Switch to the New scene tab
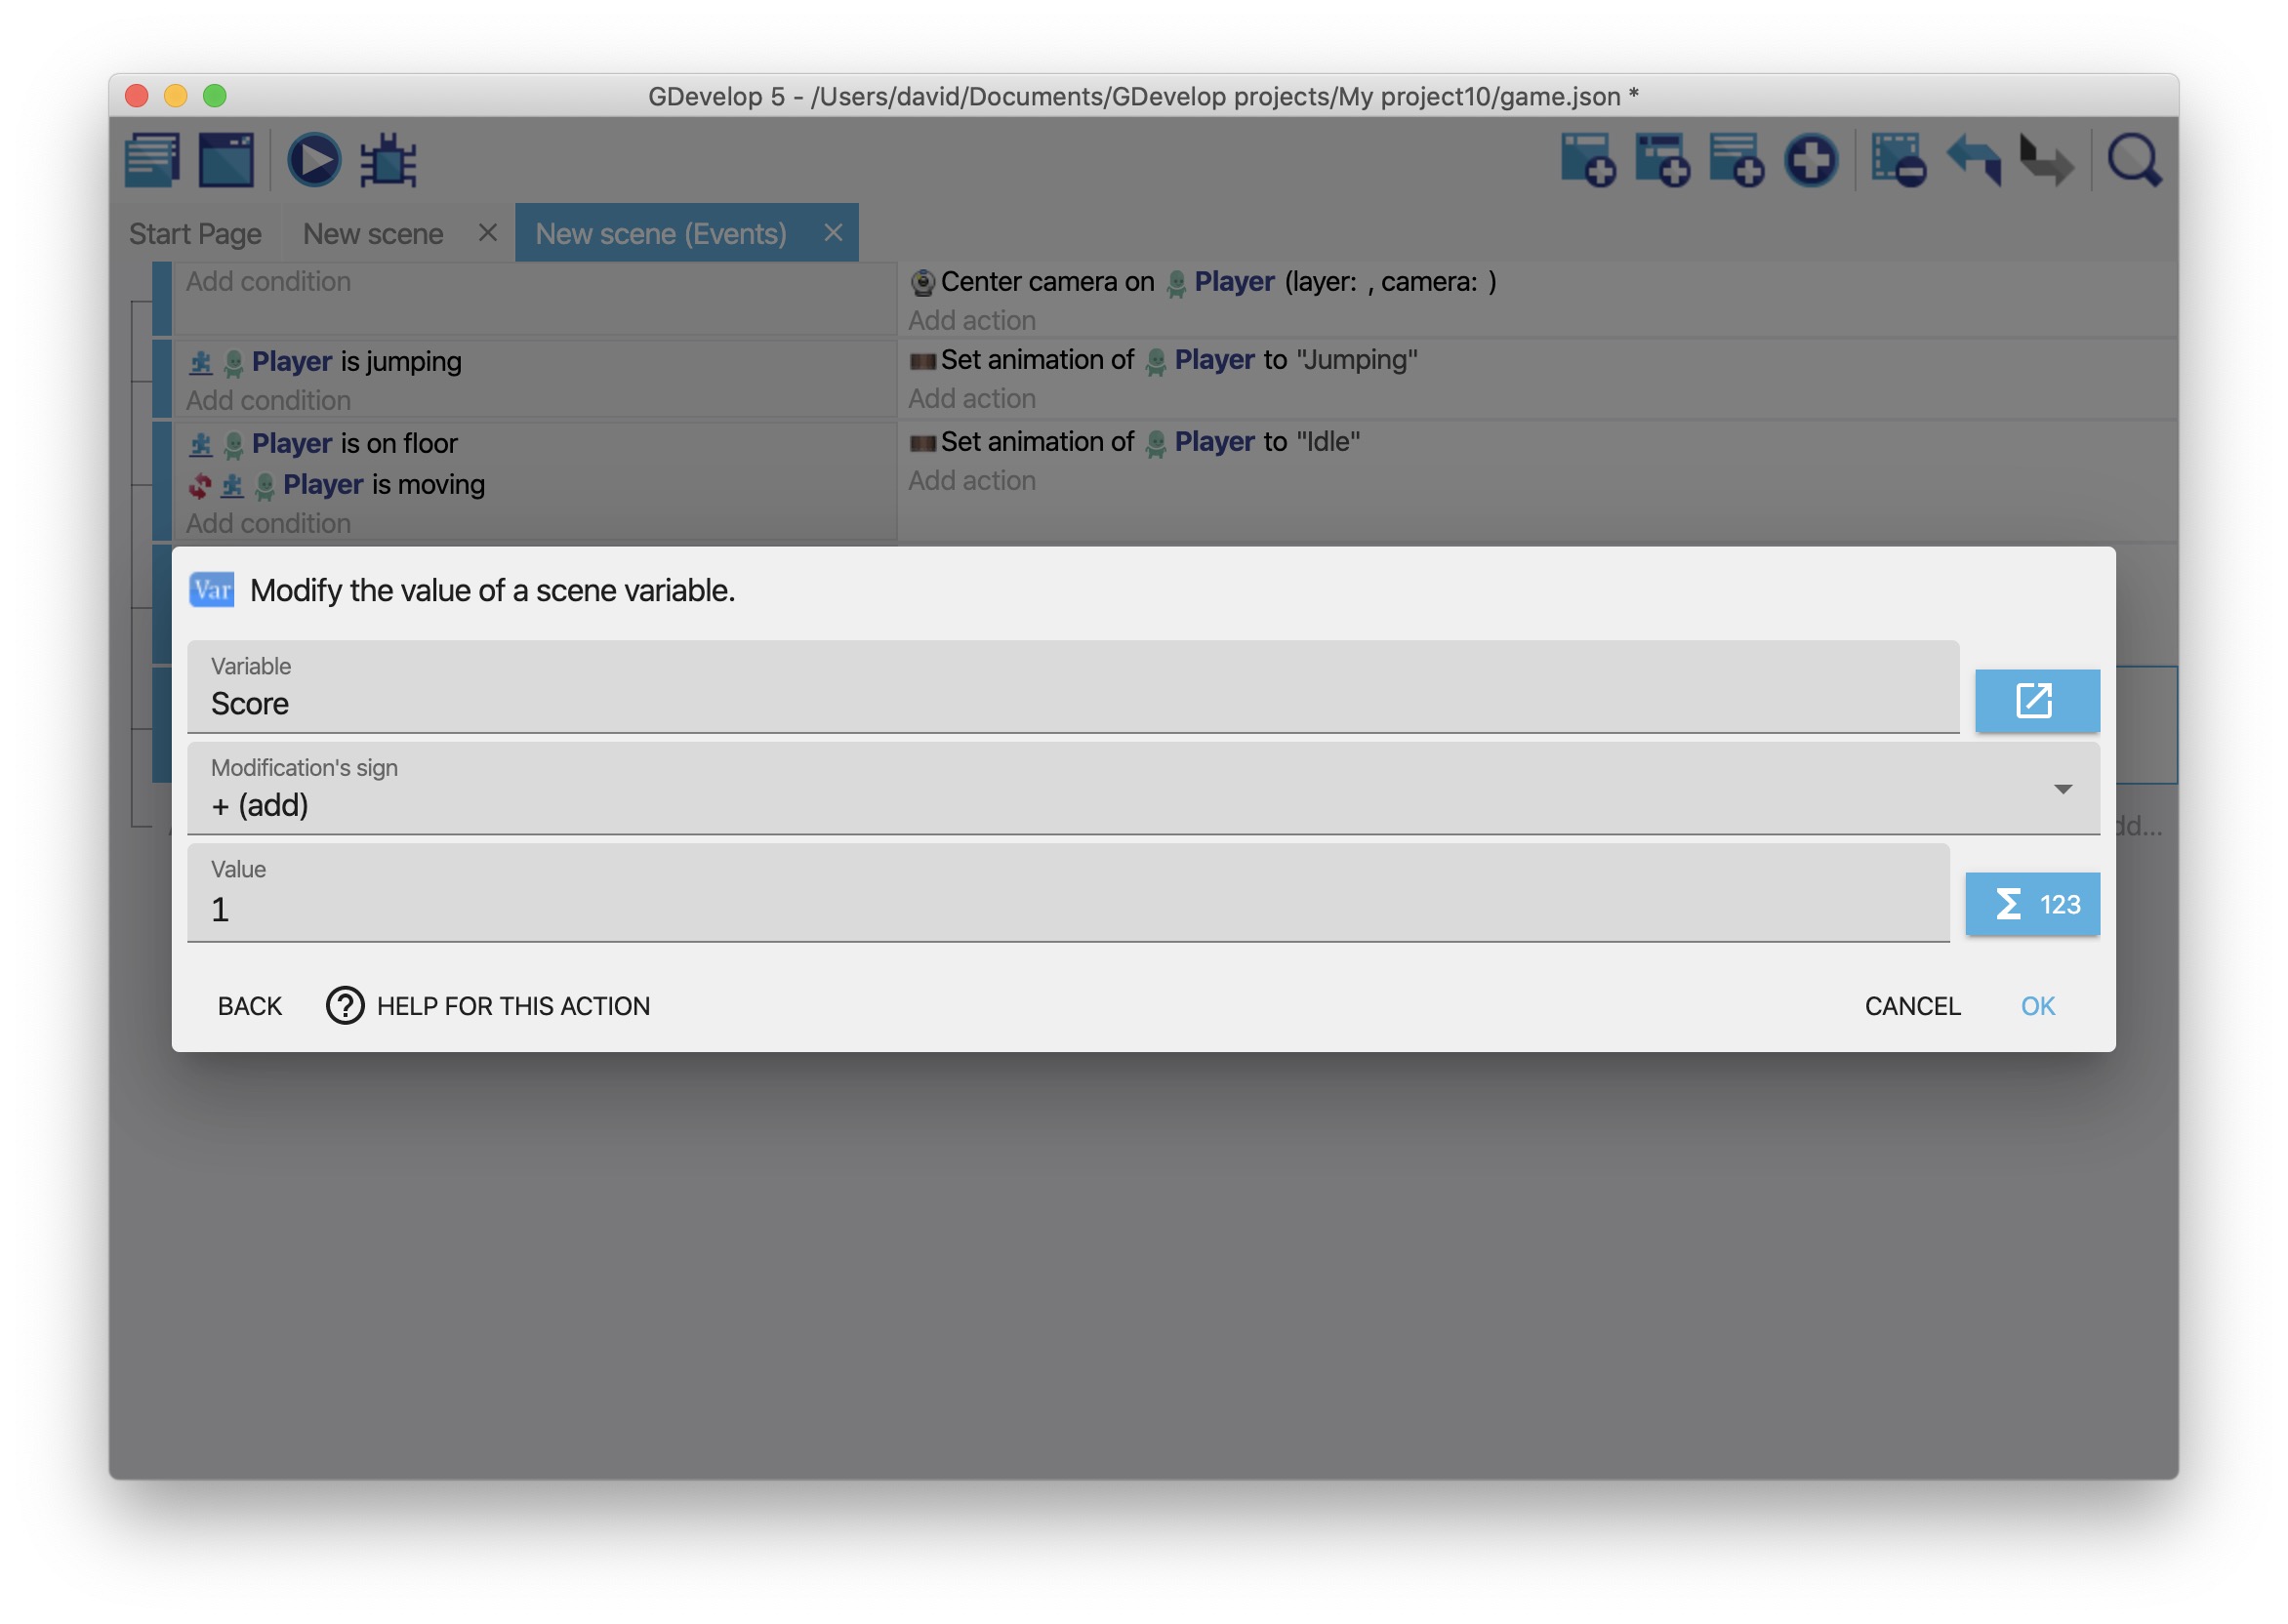Screen dimensions: 2288x1624 point(373,234)
